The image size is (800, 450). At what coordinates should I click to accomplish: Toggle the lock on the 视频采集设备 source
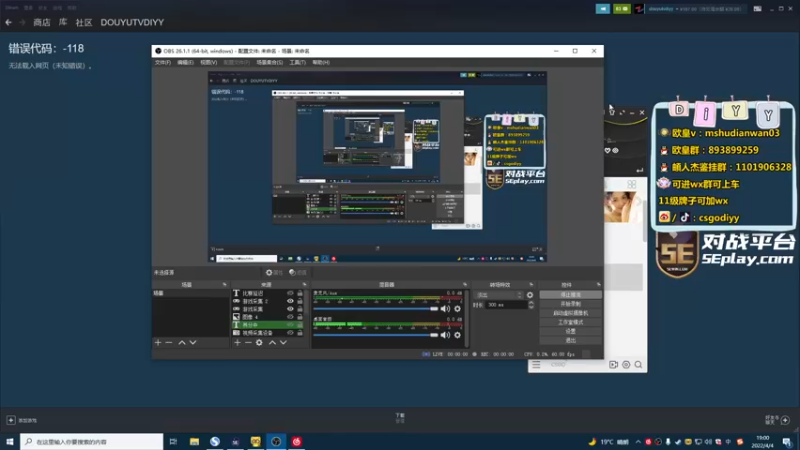300,333
